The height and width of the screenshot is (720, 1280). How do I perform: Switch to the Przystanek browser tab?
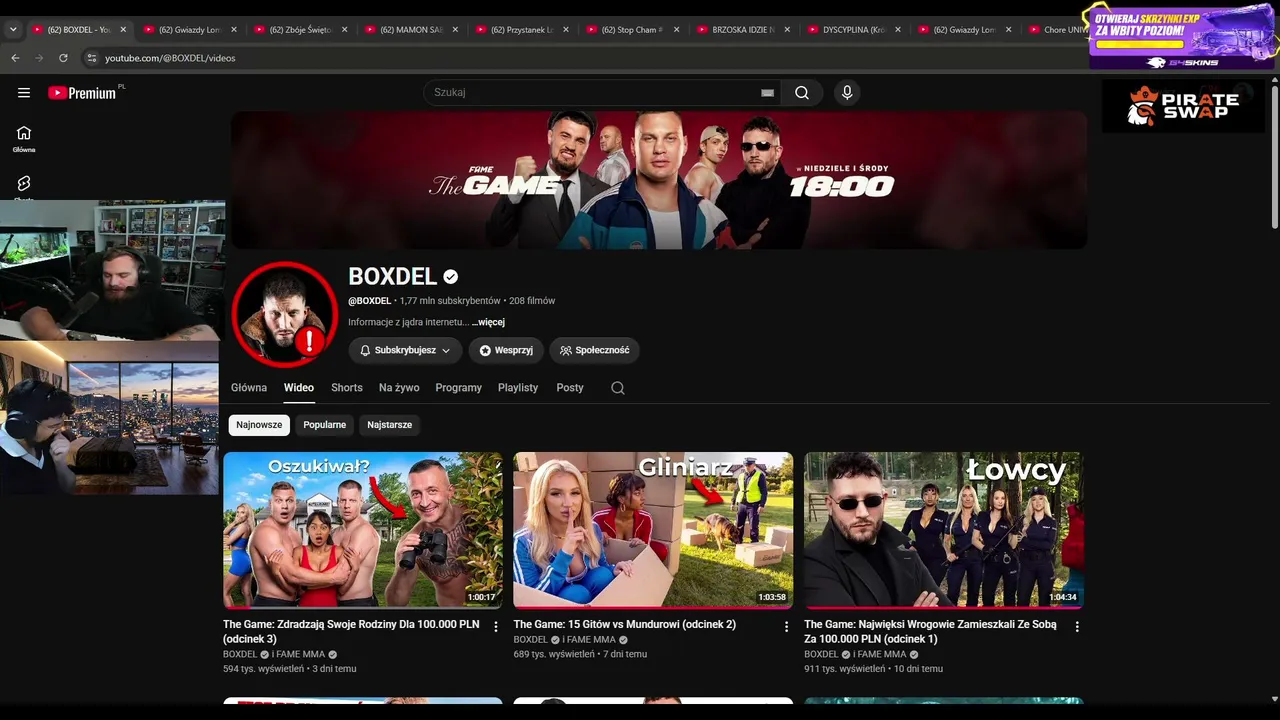pos(521,30)
